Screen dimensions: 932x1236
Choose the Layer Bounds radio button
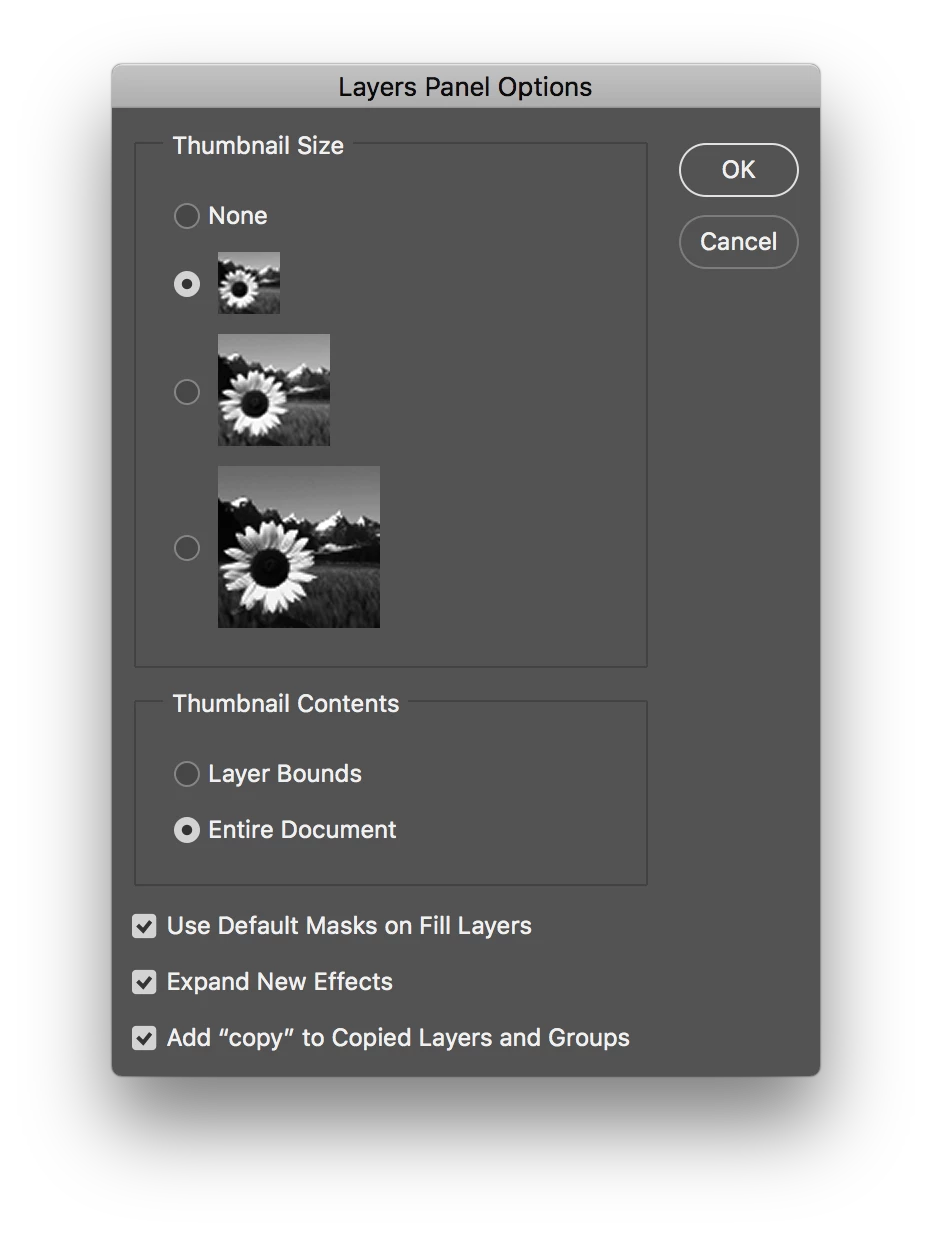pos(187,774)
